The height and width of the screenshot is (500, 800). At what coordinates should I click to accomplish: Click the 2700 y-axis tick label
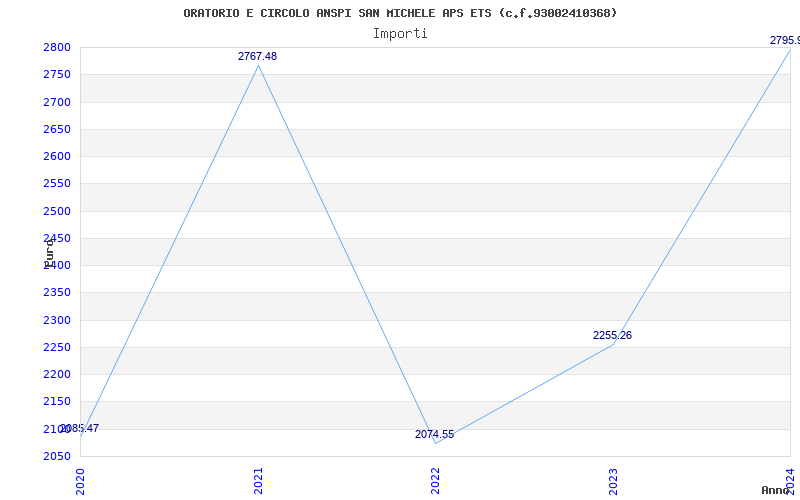(57, 103)
